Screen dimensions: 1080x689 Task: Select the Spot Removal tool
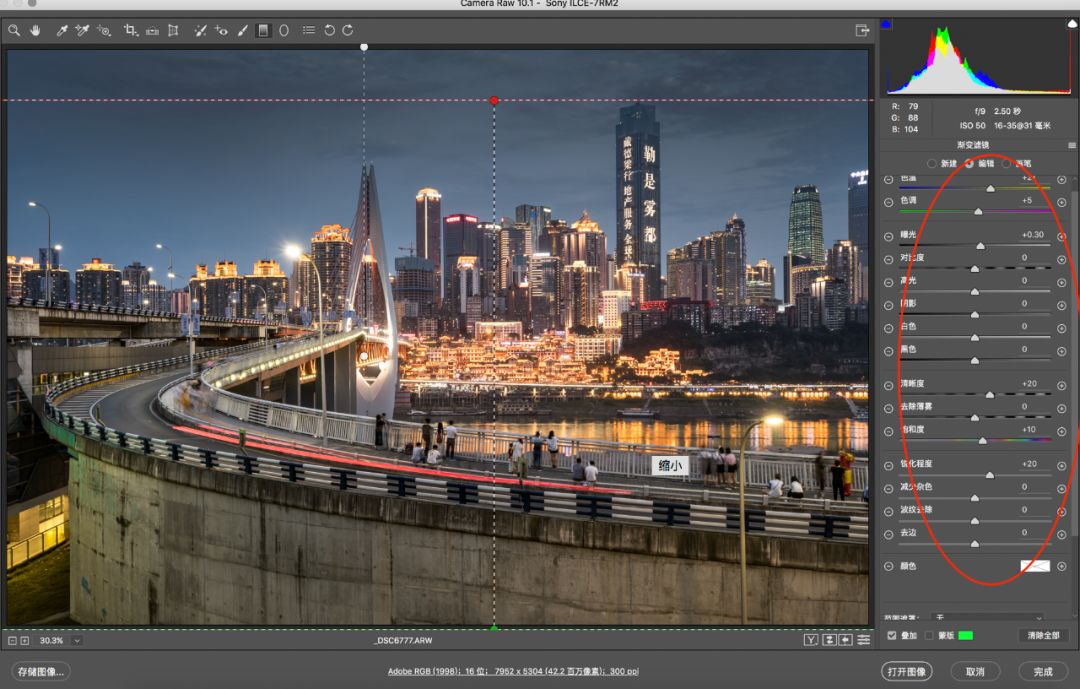pyautogui.click(x=200, y=30)
